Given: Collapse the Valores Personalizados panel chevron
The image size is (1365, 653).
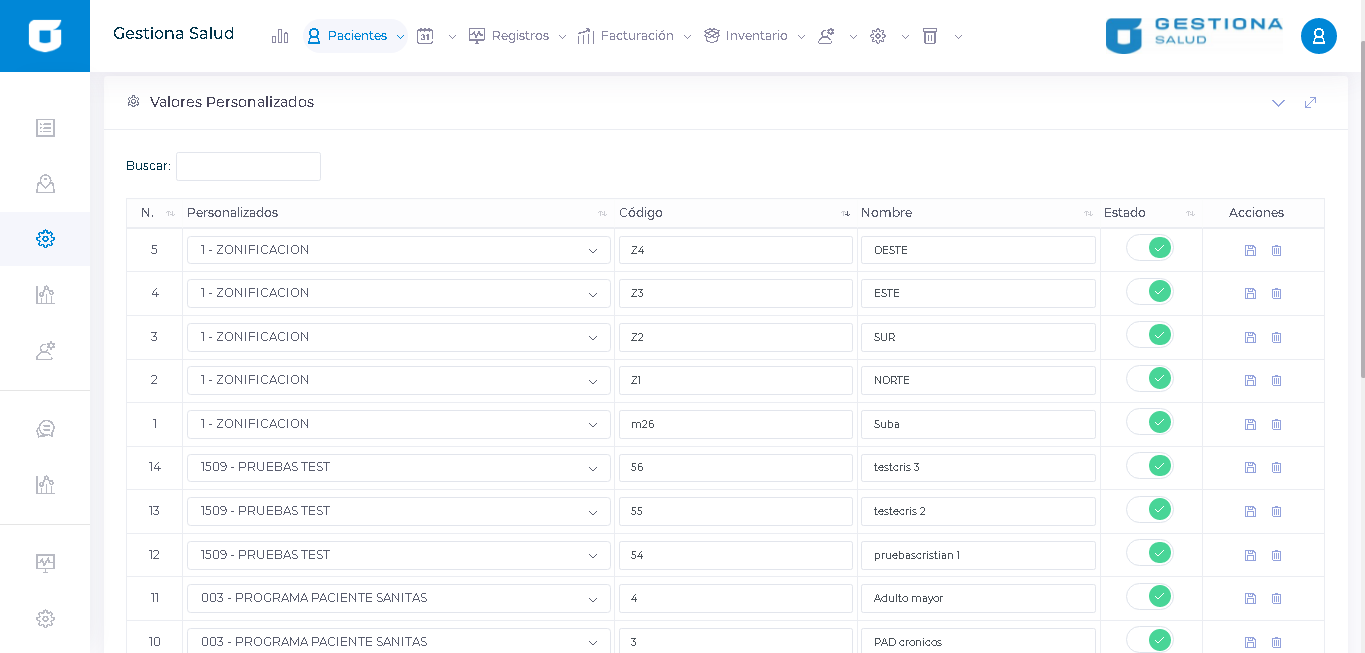Looking at the screenshot, I should point(1278,102).
